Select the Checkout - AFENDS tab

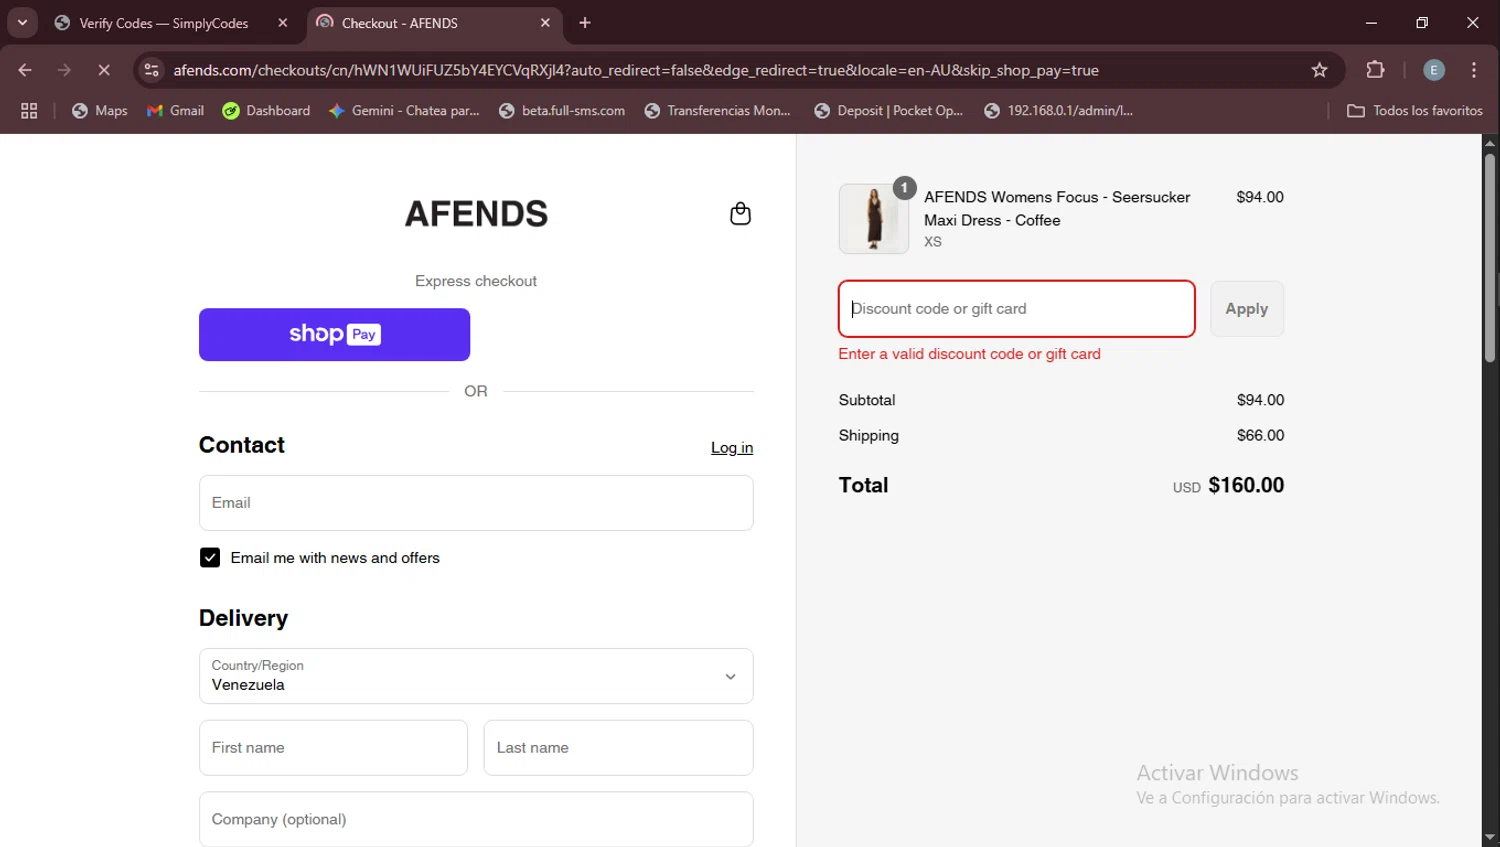pyautogui.click(x=432, y=23)
